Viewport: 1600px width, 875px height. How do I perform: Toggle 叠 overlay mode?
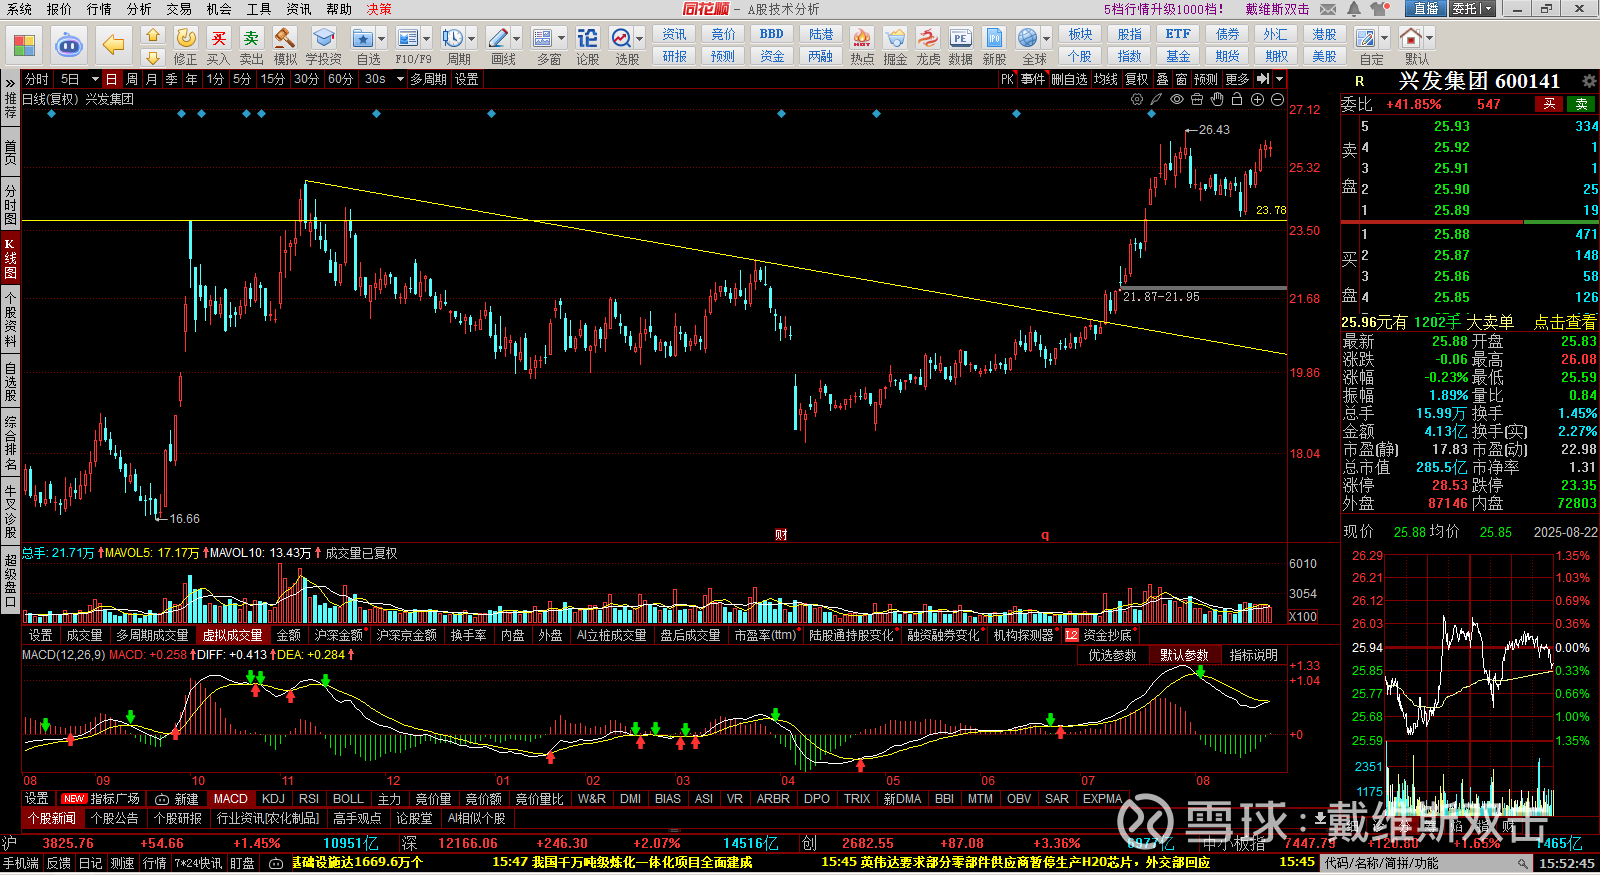(x=1162, y=79)
